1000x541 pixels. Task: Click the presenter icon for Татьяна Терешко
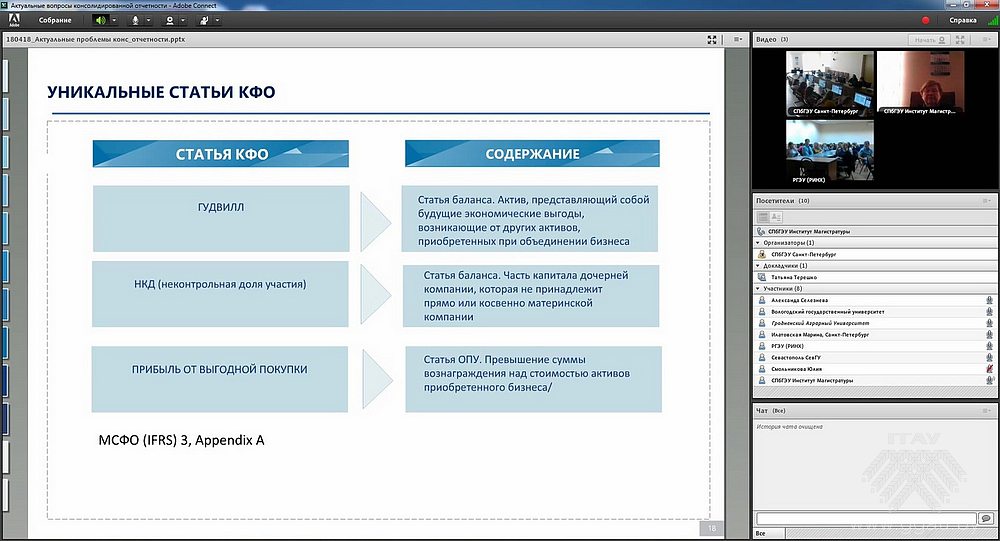click(761, 278)
